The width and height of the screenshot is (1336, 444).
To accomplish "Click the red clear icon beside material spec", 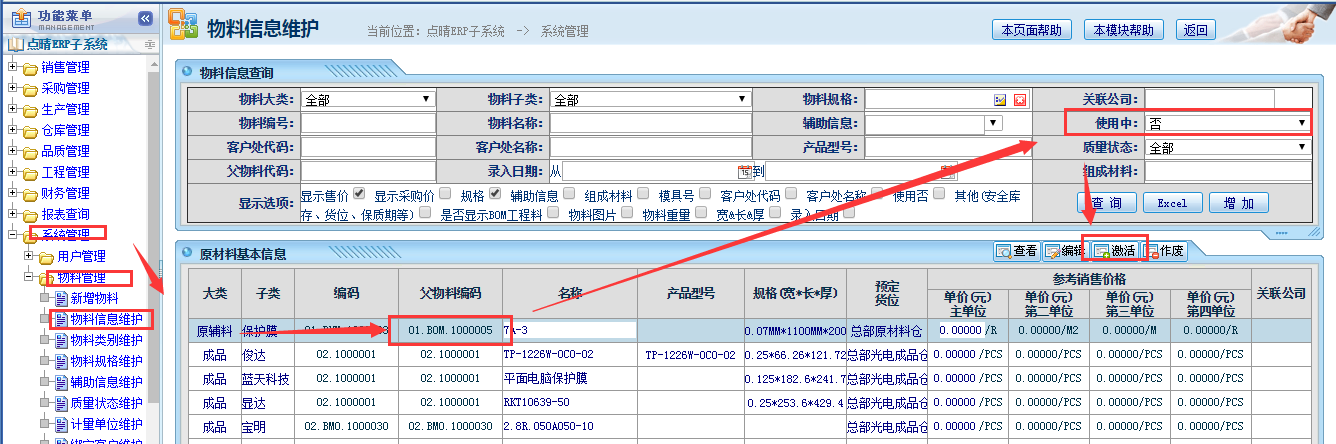I will click(x=1020, y=100).
